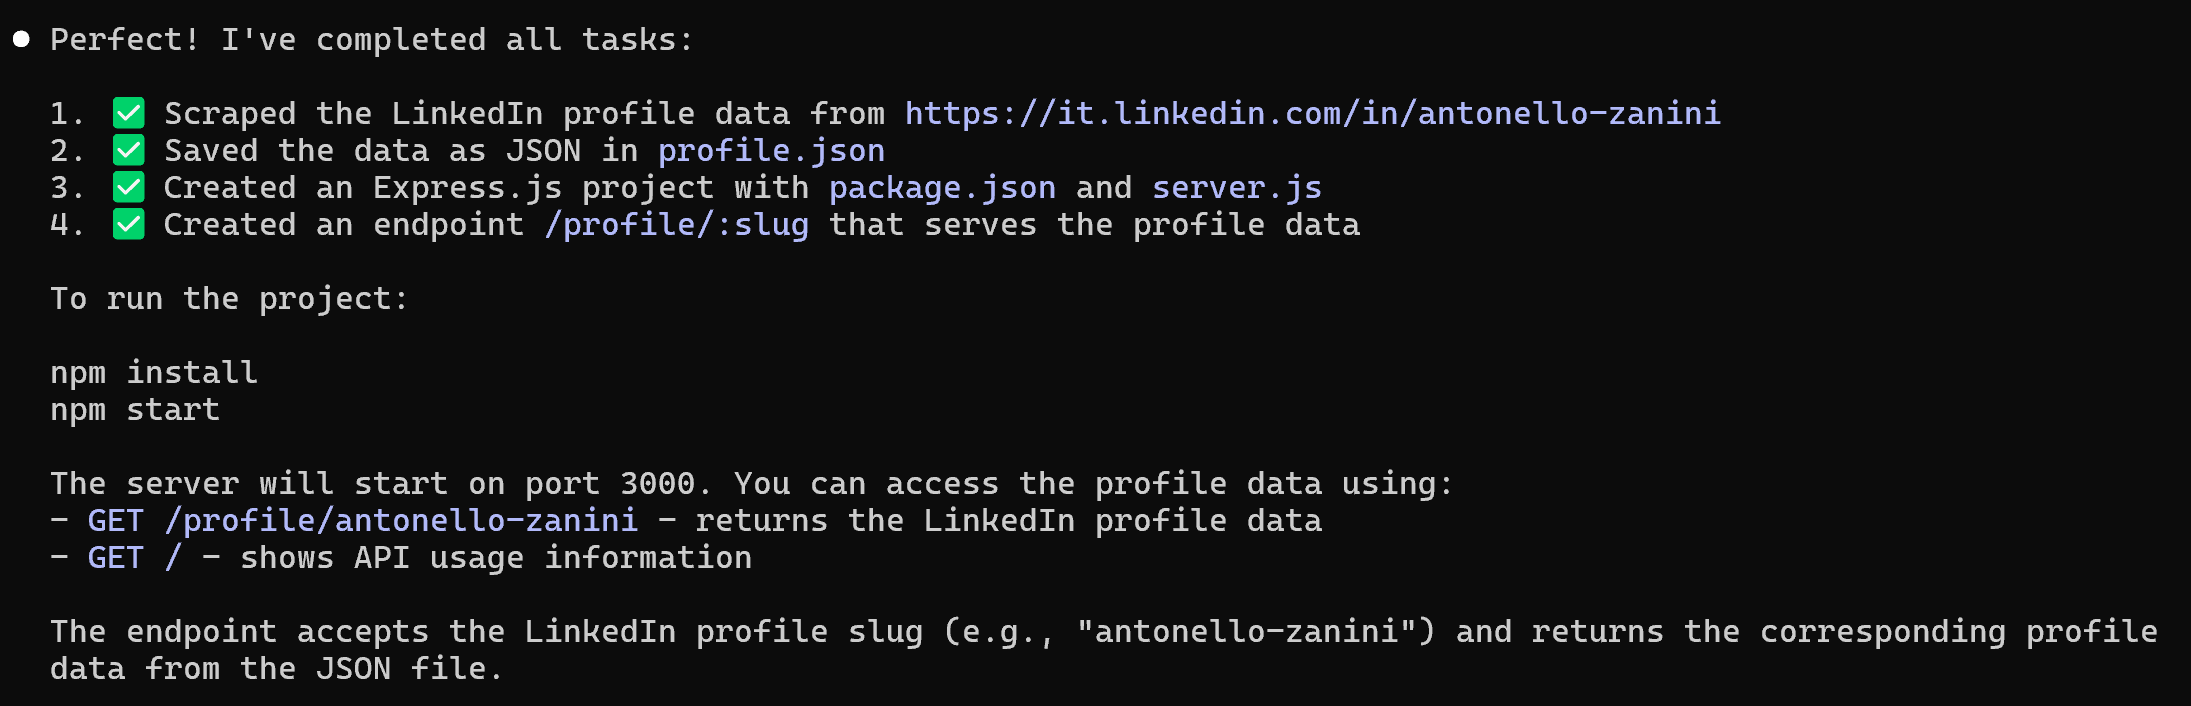Click green checkmark beside Saved the data
Viewport: 2191px width, 706px height.
(x=129, y=150)
